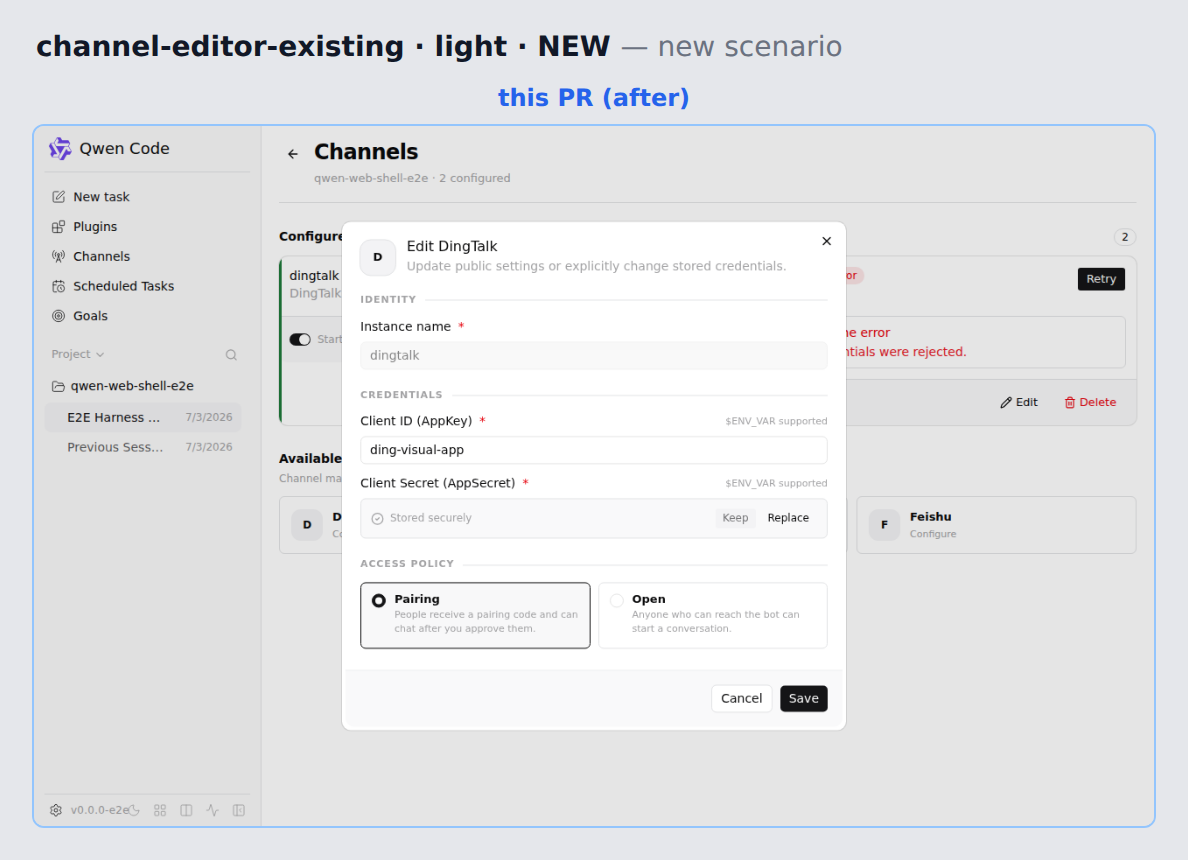Collapse the sidebar with panel icon
The width and height of the screenshot is (1188, 860).
pyautogui.click(x=239, y=810)
